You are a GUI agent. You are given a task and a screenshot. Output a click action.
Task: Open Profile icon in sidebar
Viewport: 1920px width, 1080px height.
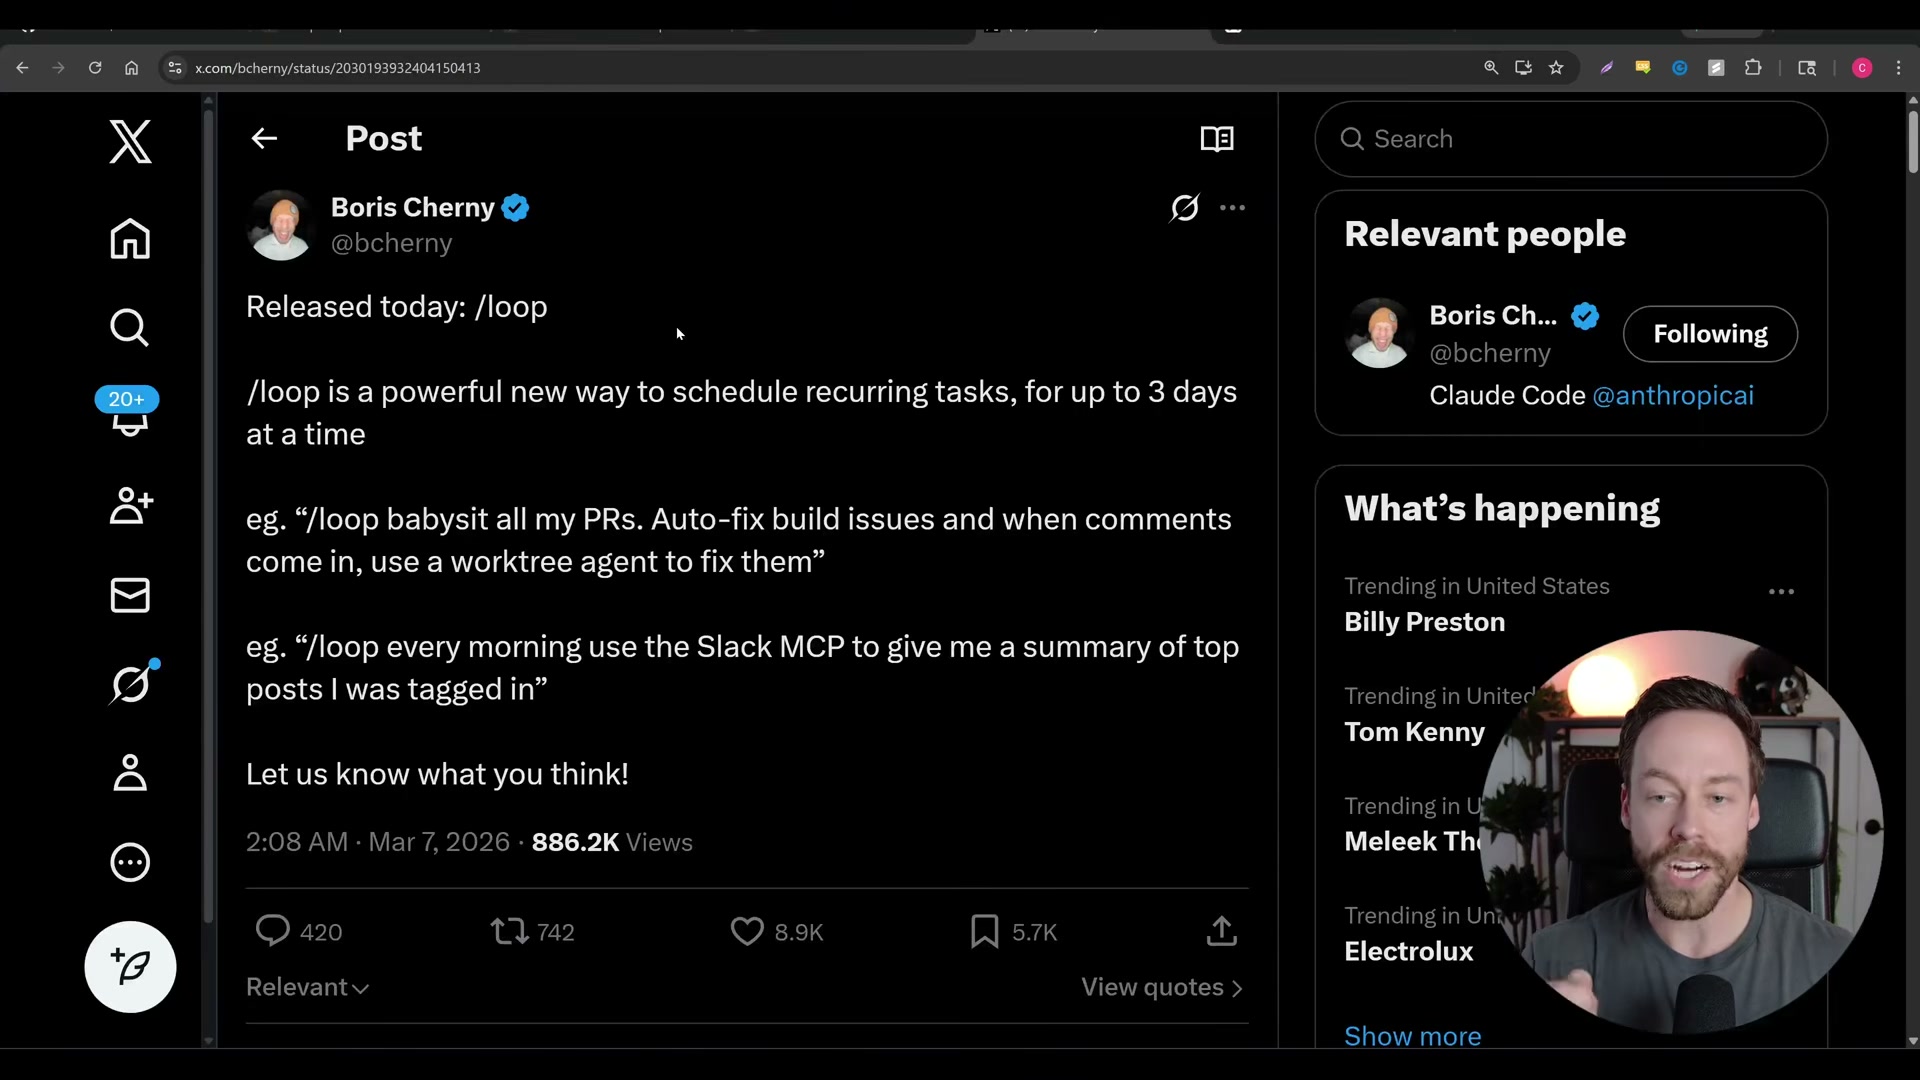130,773
